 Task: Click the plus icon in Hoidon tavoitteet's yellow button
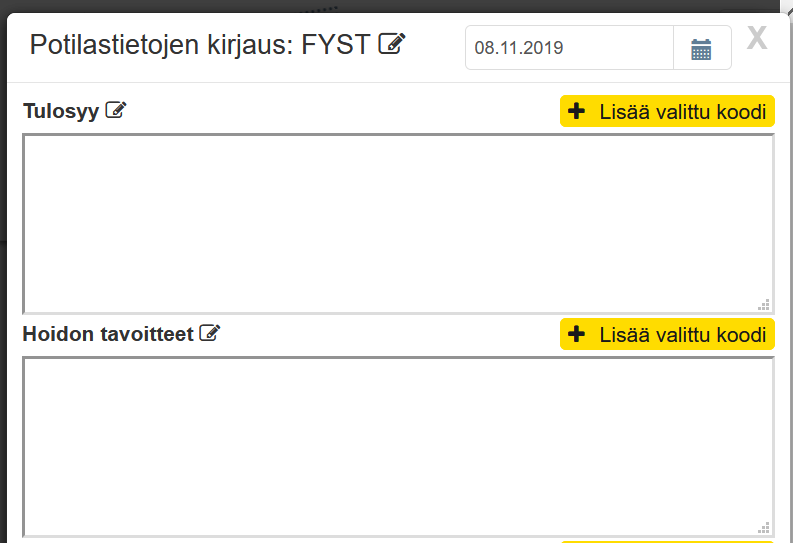point(576,334)
